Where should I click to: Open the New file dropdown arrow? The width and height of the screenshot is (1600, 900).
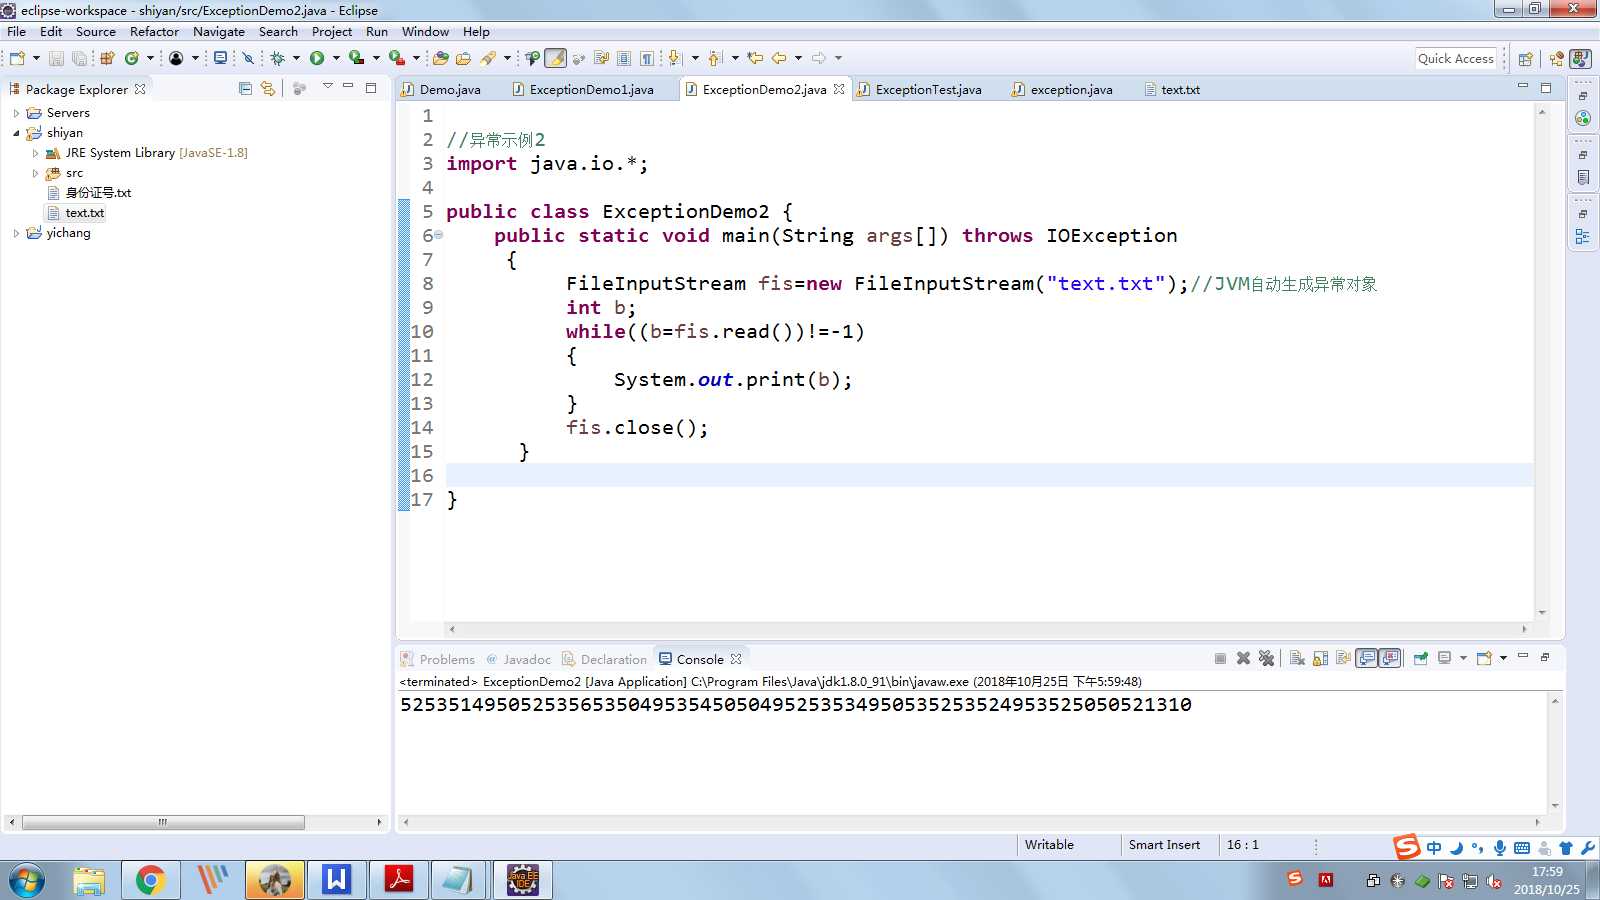point(36,58)
